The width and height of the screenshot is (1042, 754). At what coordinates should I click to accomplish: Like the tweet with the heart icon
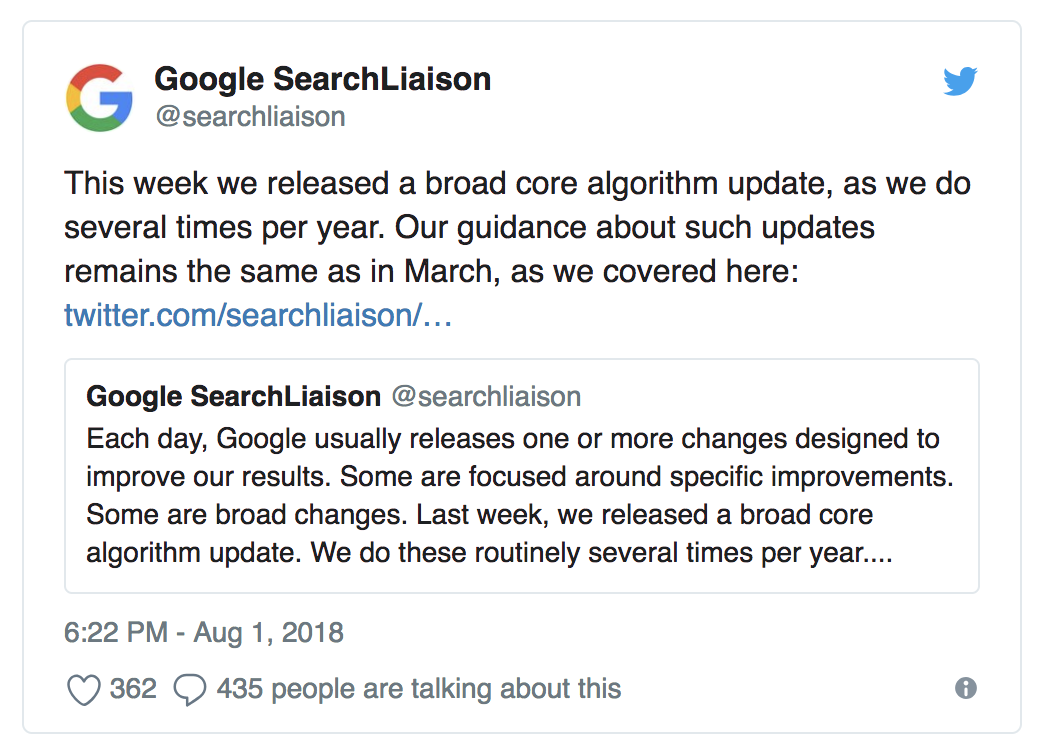point(83,689)
